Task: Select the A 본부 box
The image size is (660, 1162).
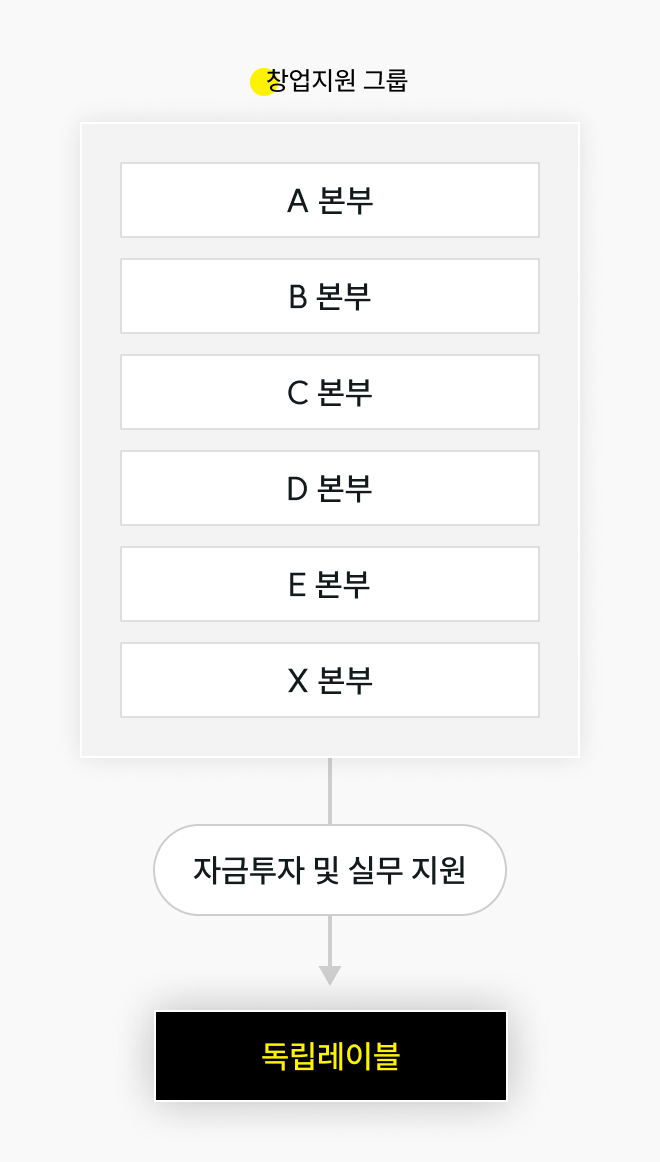Action: (330, 200)
